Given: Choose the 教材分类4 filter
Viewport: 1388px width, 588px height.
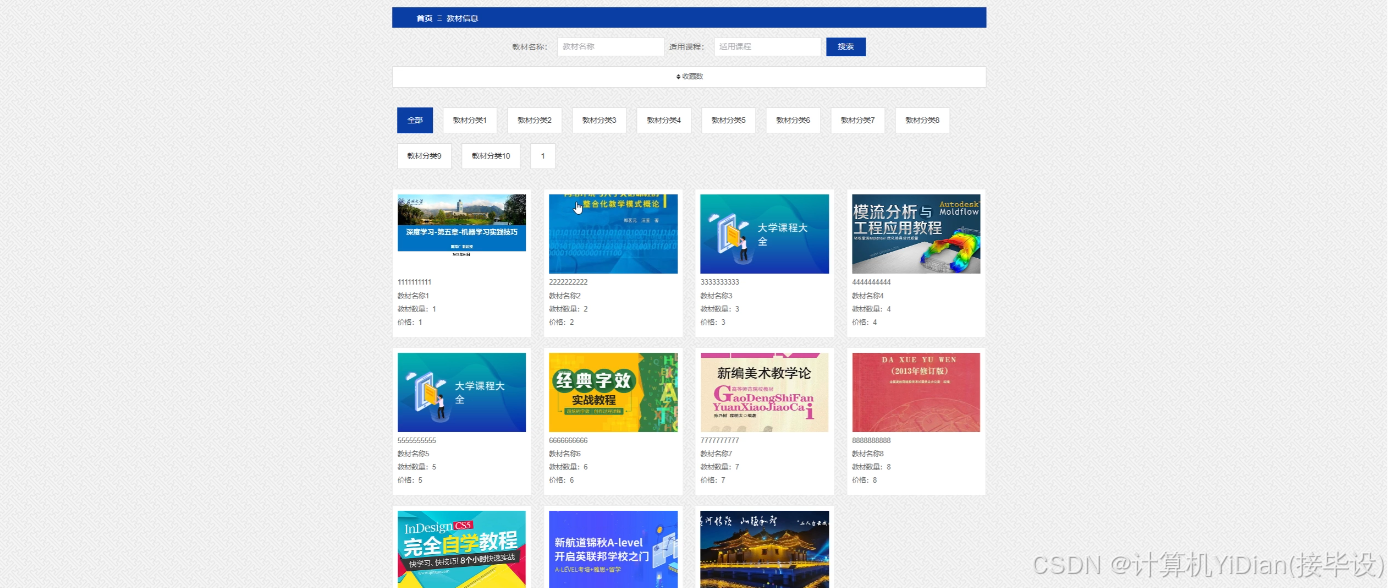Looking at the screenshot, I should click(664, 120).
